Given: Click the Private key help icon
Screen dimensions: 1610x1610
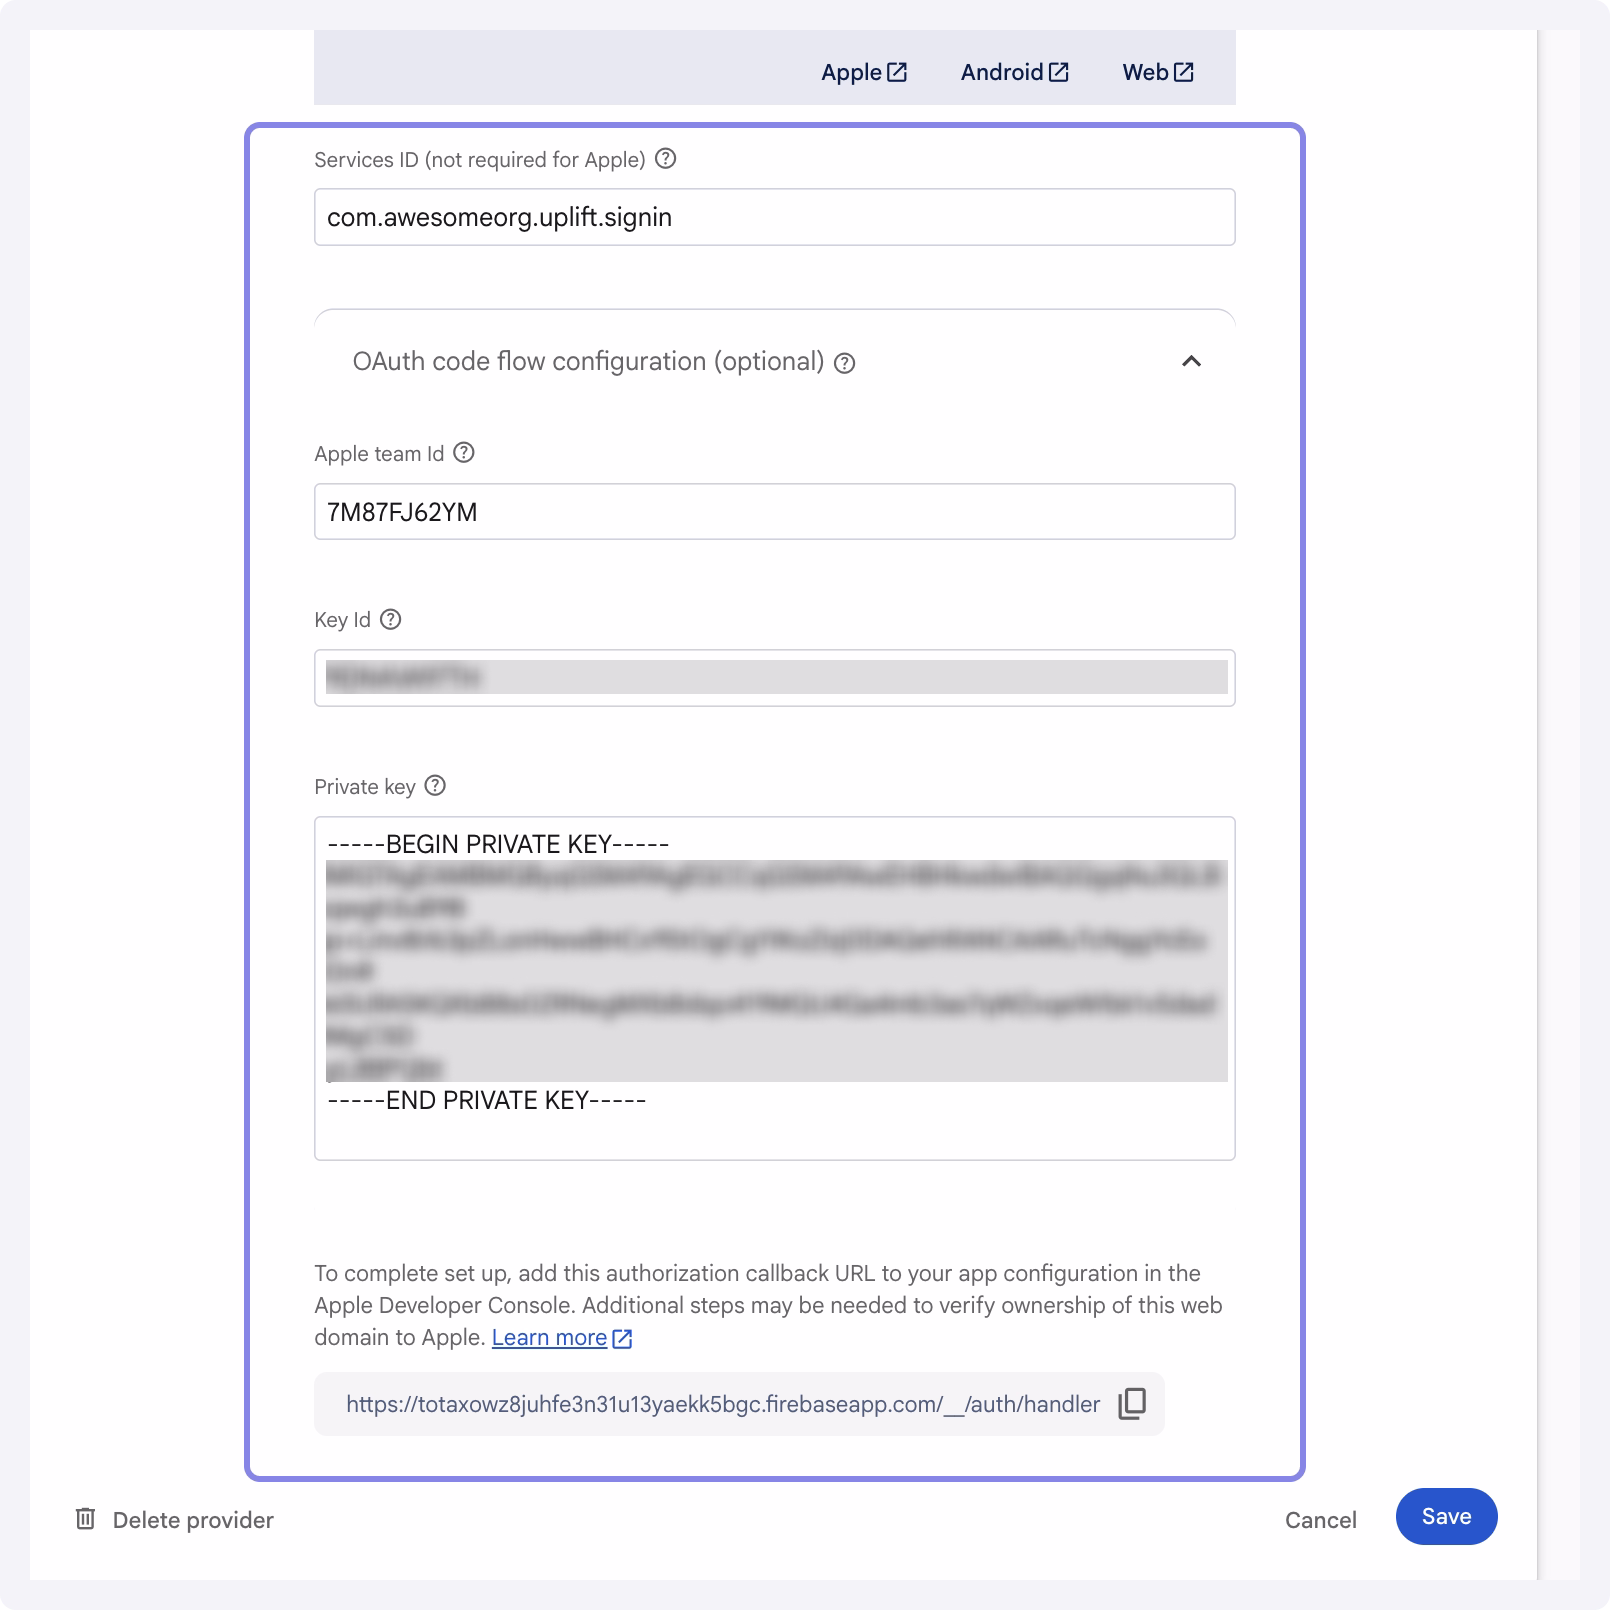Looking at the screenshot, I should (x=435, y=787).
